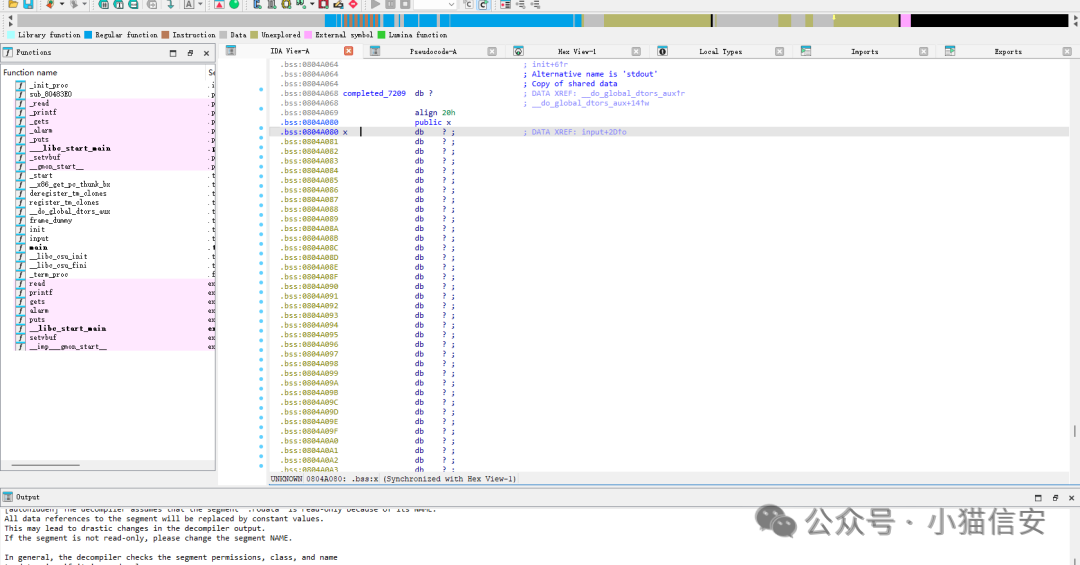Click the completed_7209 label in disassembly

click(x=374, y=93)
